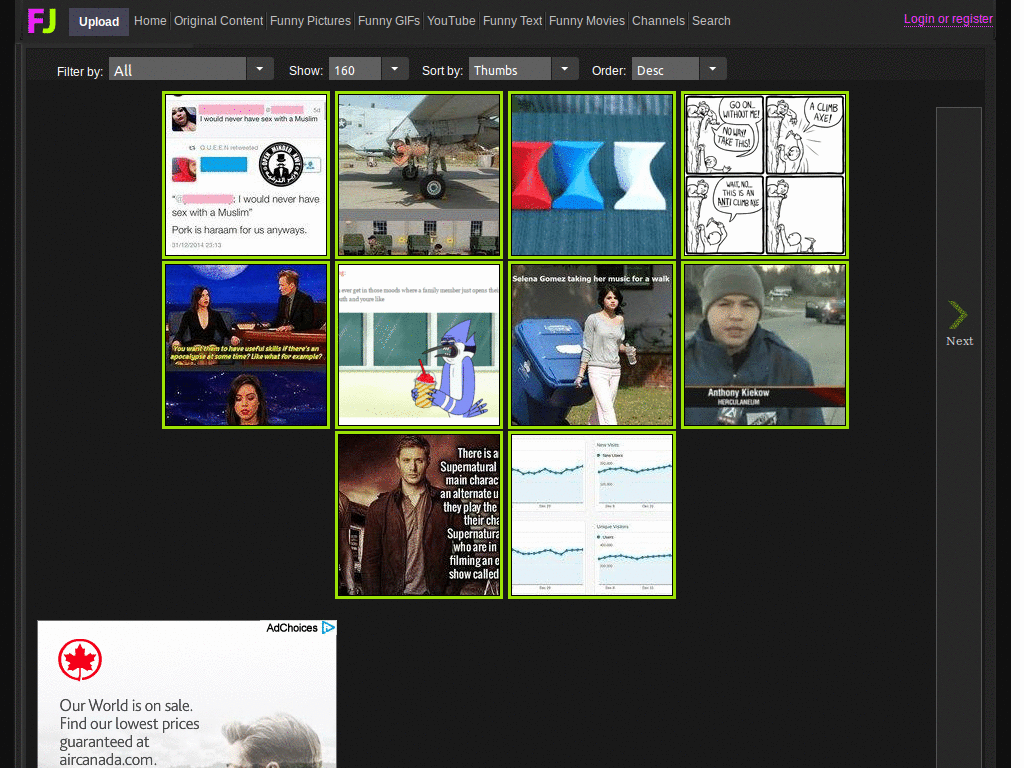Open Funny Text section
The height and width of the screenshot is (768, 1024).
point(513,21)
